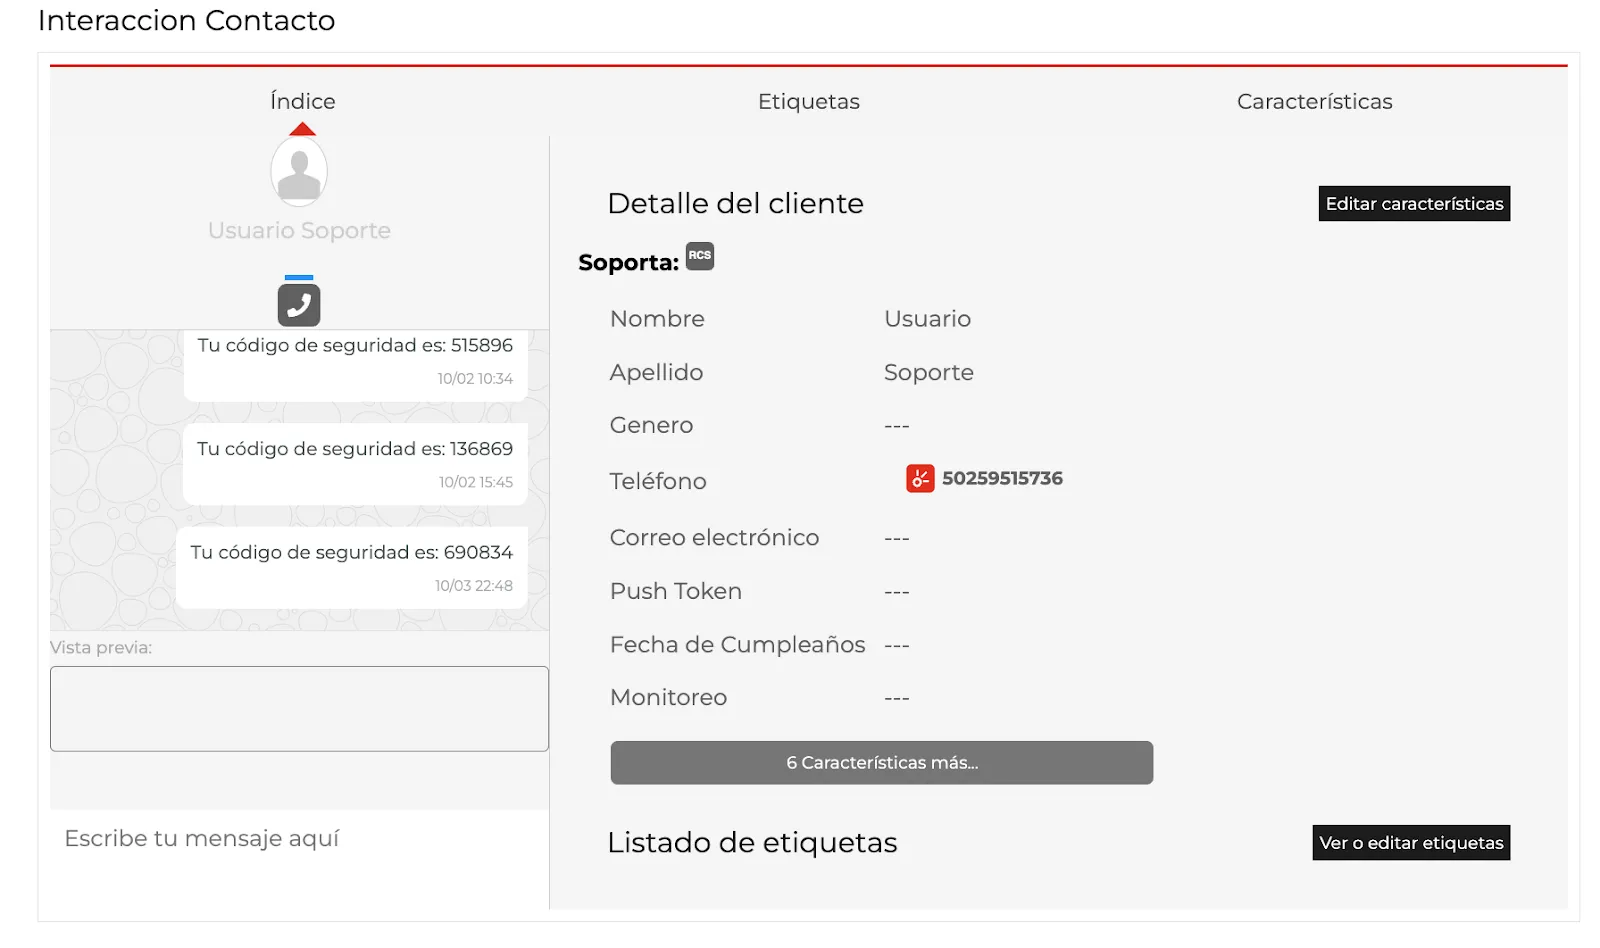Screen dimensions: 1600x948
Task: Click the "Ver o editar etiquetas" button
Action: [x=1410, y=843]
